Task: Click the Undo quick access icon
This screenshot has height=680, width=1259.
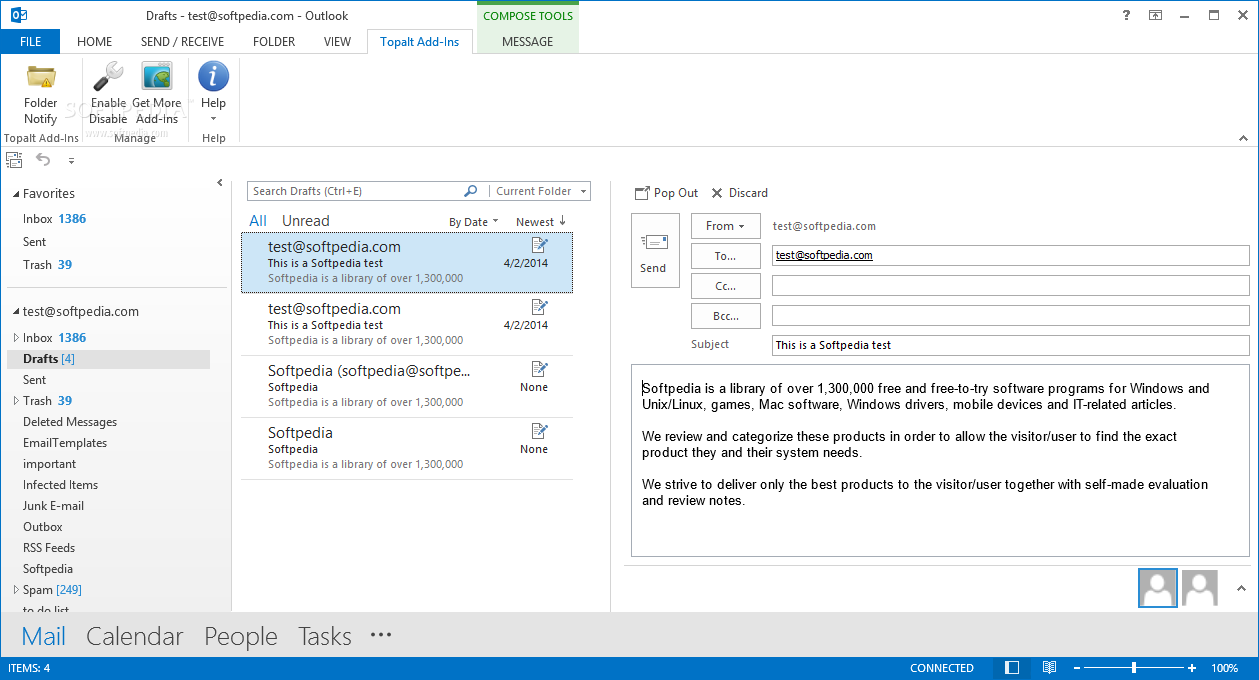Action: (x=43, y=159)
